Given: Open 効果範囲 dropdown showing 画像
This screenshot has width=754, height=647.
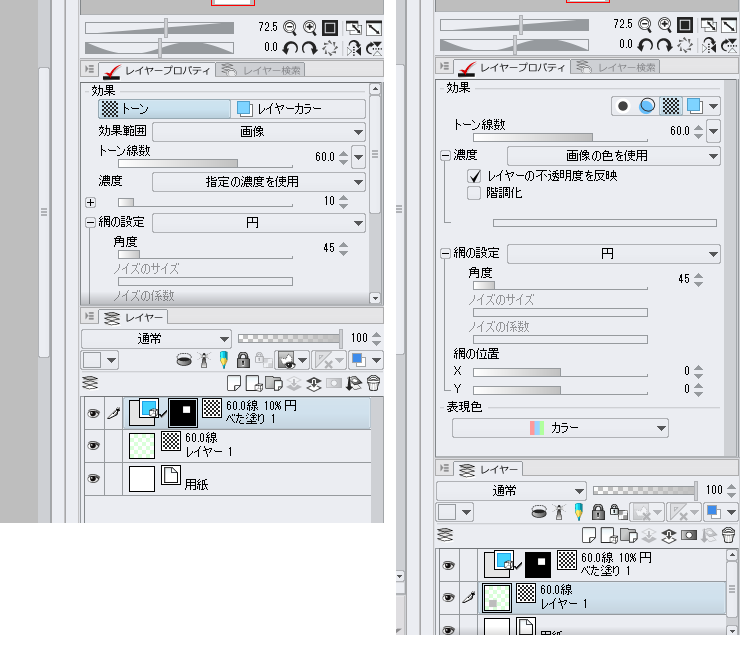Looking at the screenshot, I should coord(259,132).
